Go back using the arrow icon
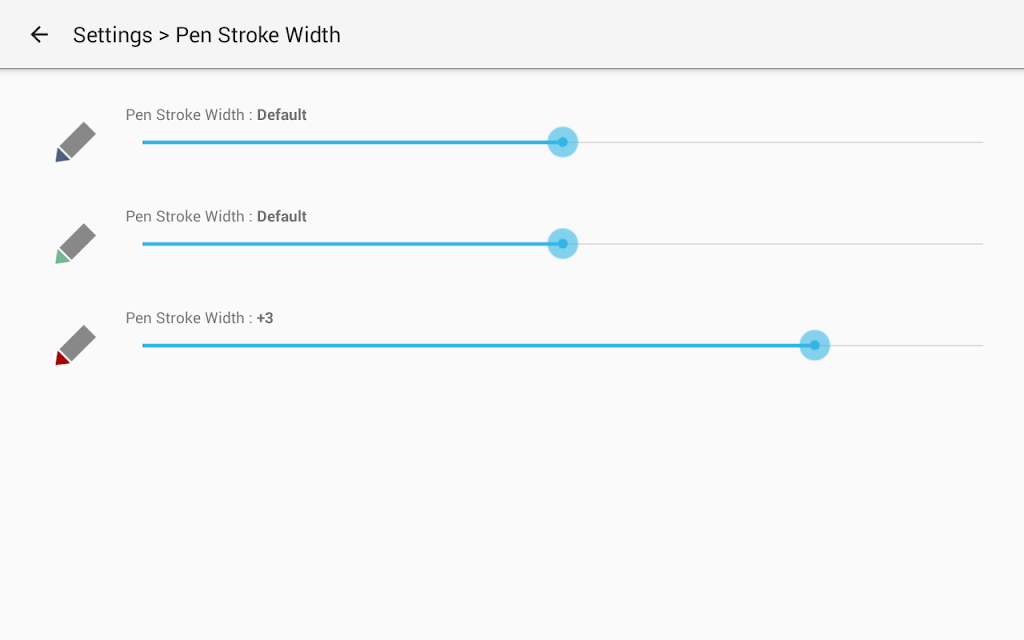 tap(39, 35)
